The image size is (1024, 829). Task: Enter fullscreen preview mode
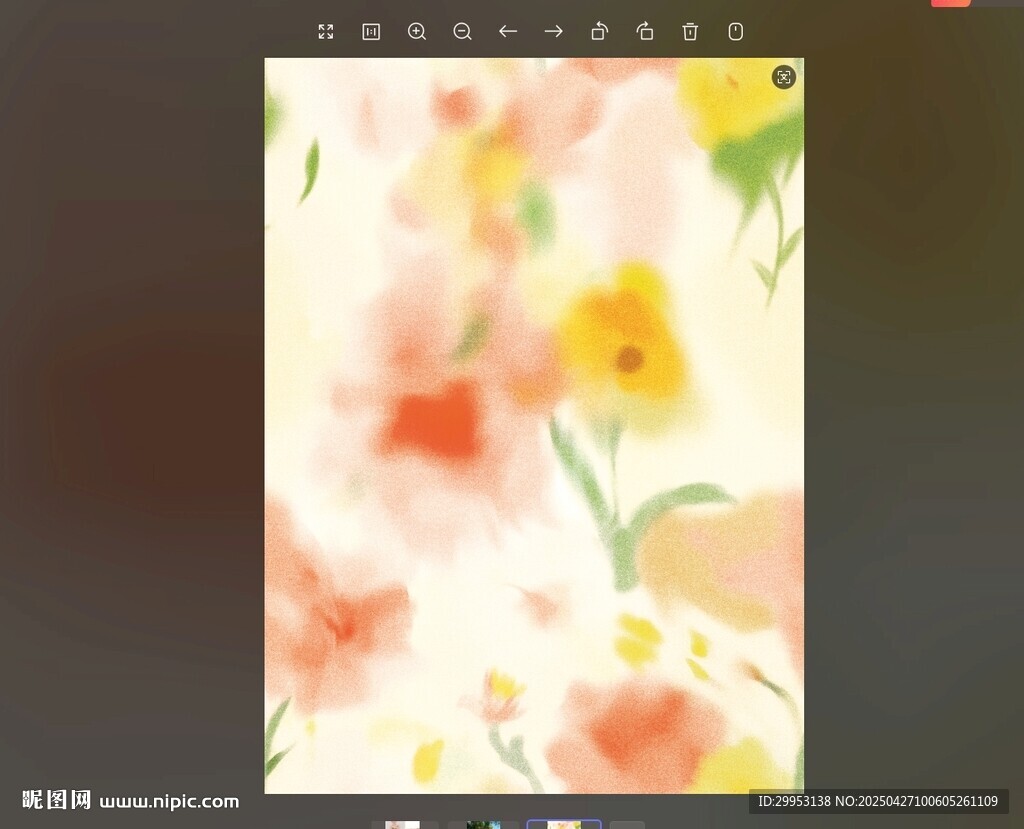[x=325, y=31]
